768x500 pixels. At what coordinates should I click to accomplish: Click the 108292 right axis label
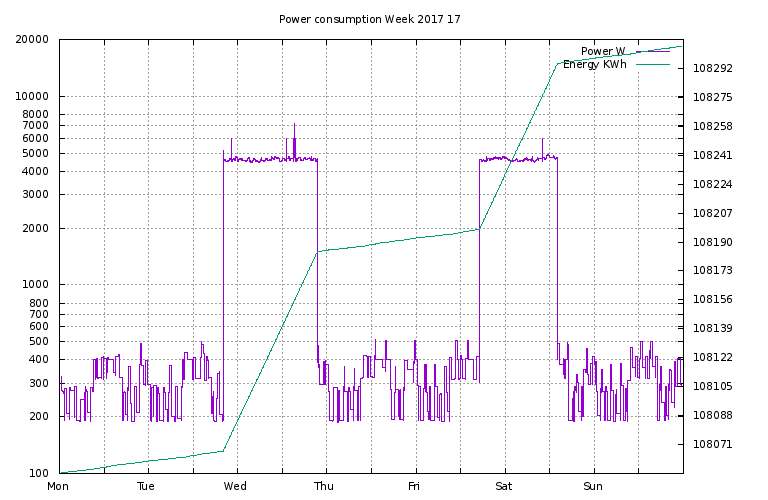pos(713,68)
